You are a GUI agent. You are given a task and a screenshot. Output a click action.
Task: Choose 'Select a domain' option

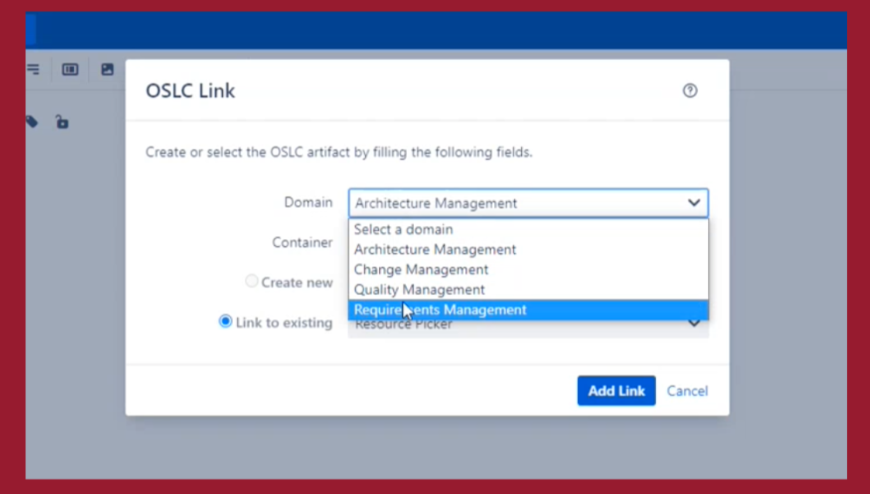click(528, 229)
